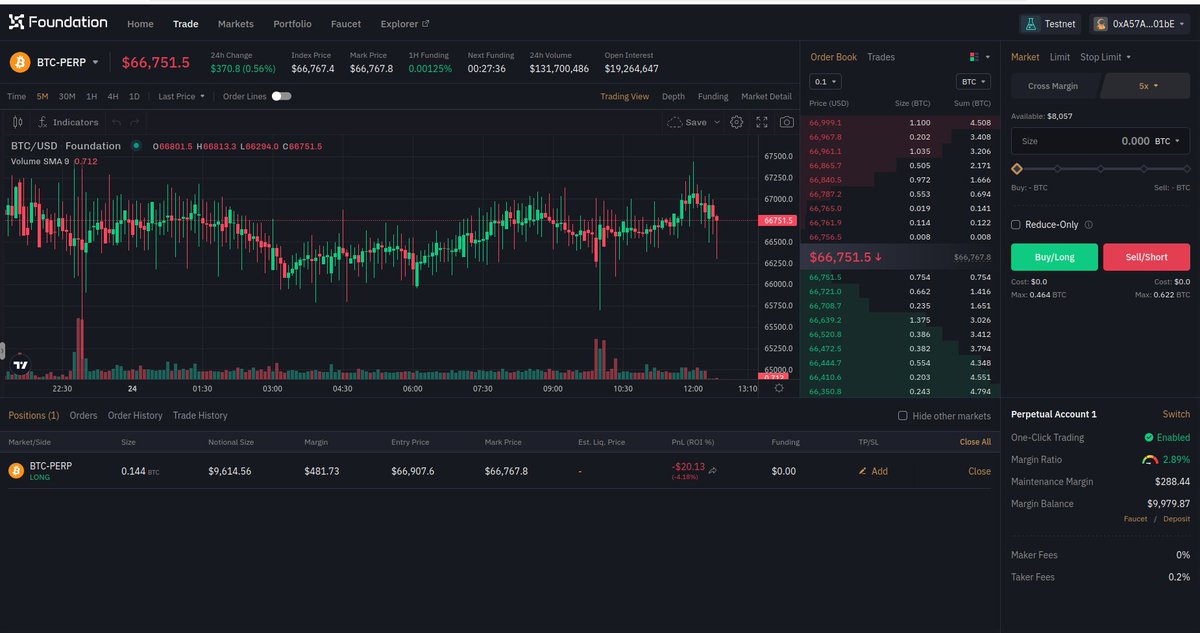Image resolution: width=1200 pixels, height=633 pixels.
Task: Click the green One-Click Trading Enabled check icon
Action: pos(1149,437)
